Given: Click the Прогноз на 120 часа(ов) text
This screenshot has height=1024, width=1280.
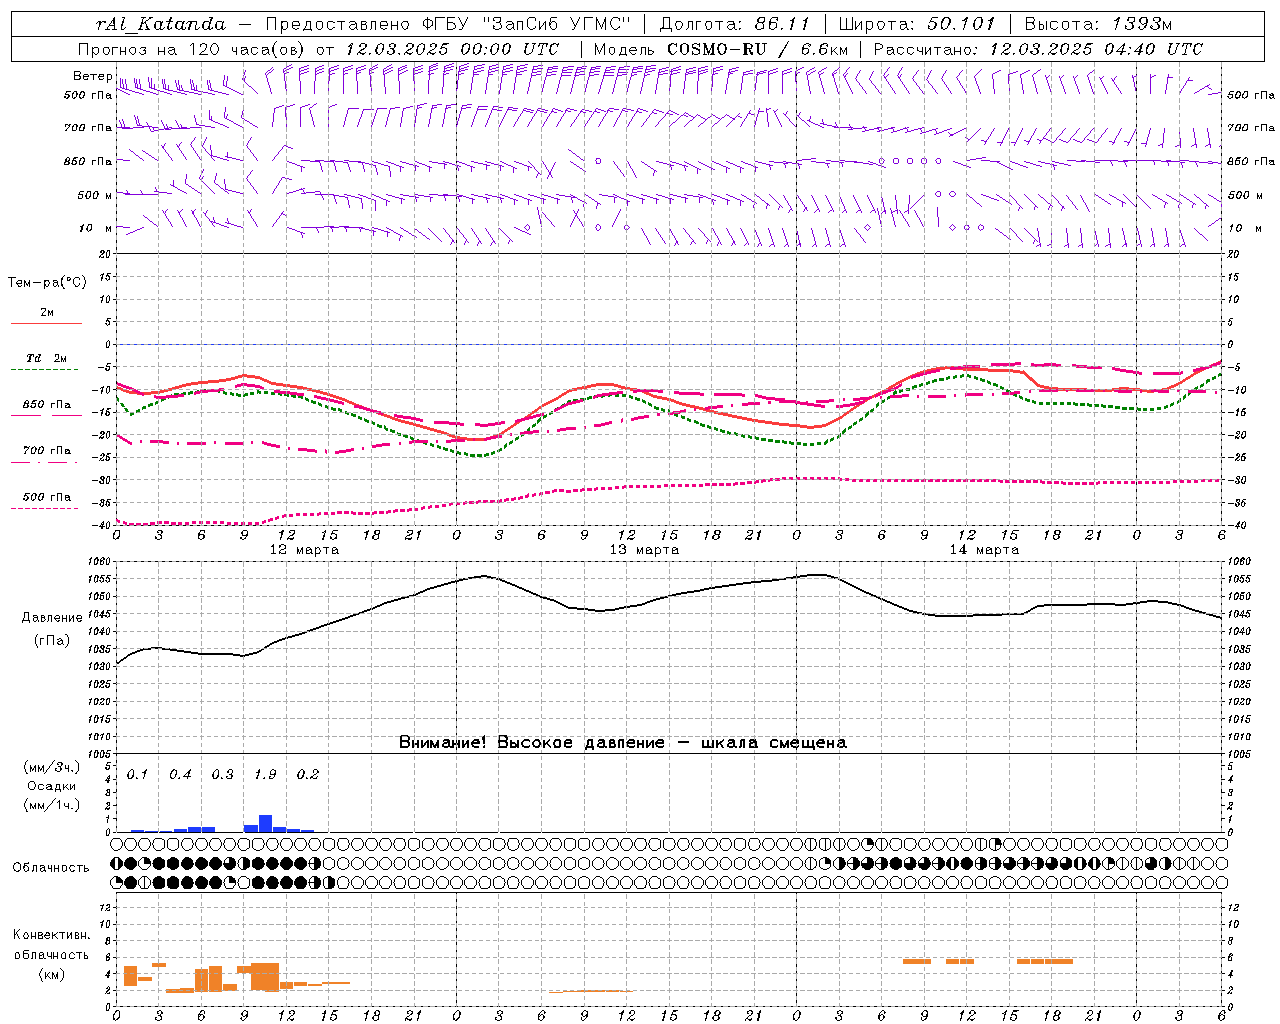Looking at the screenshot, I should click(192, 49).
